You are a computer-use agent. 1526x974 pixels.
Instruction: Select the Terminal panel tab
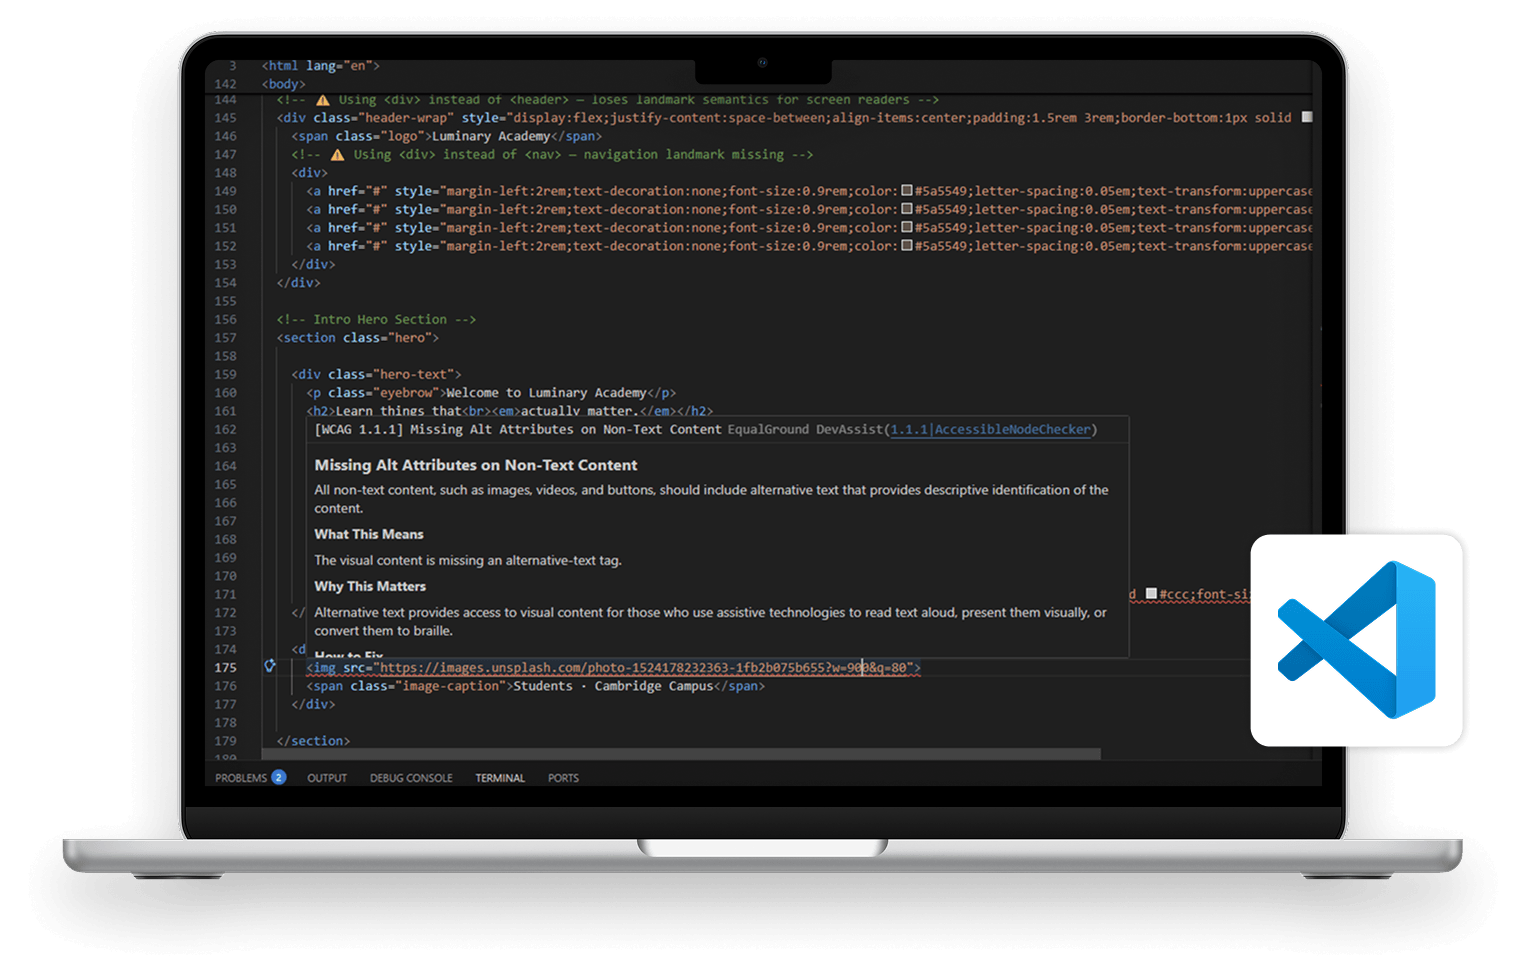click(500, 778)
